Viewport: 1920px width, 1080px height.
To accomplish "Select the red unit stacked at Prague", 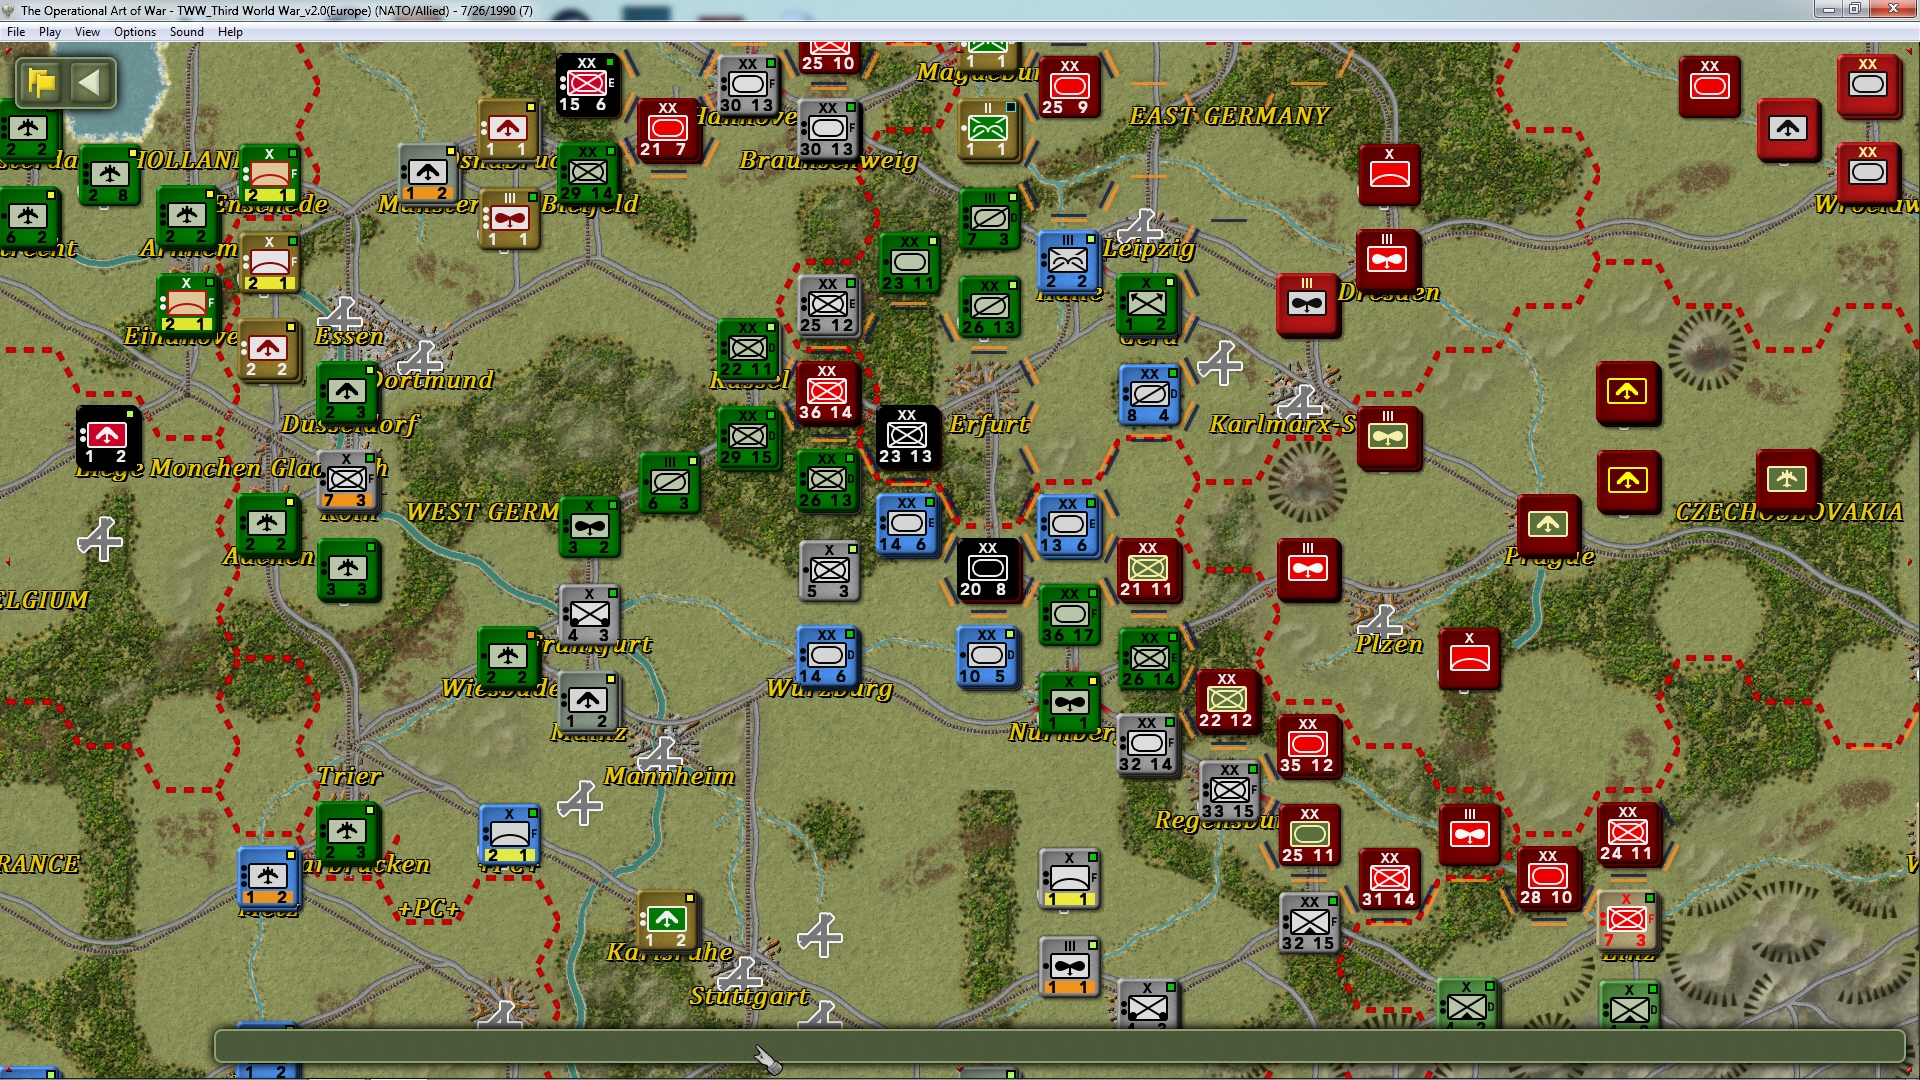I will 1548,525.
